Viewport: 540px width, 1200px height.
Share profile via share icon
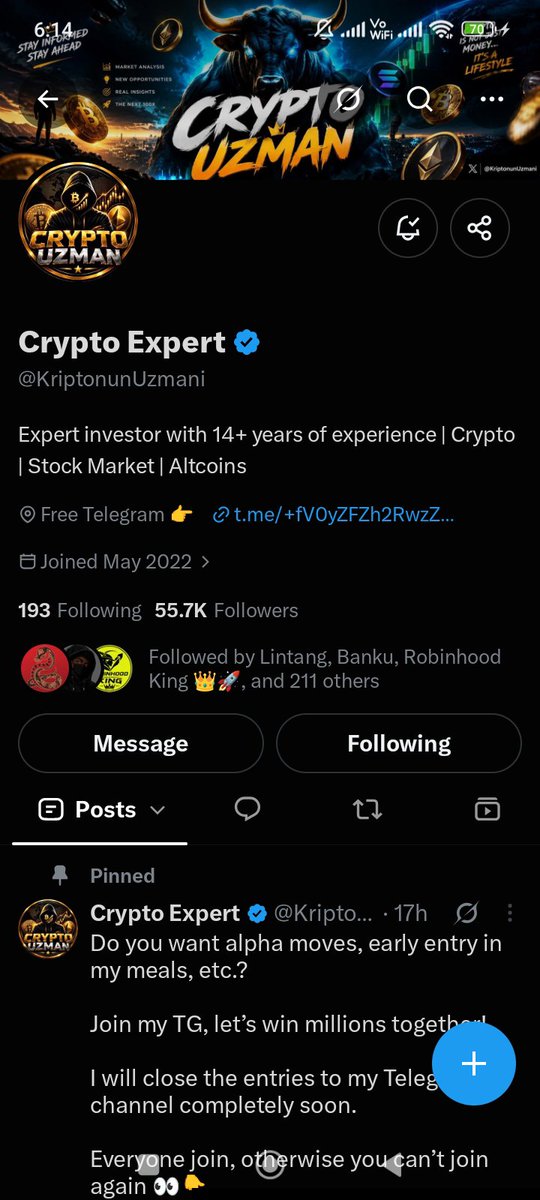pos(480,229)
